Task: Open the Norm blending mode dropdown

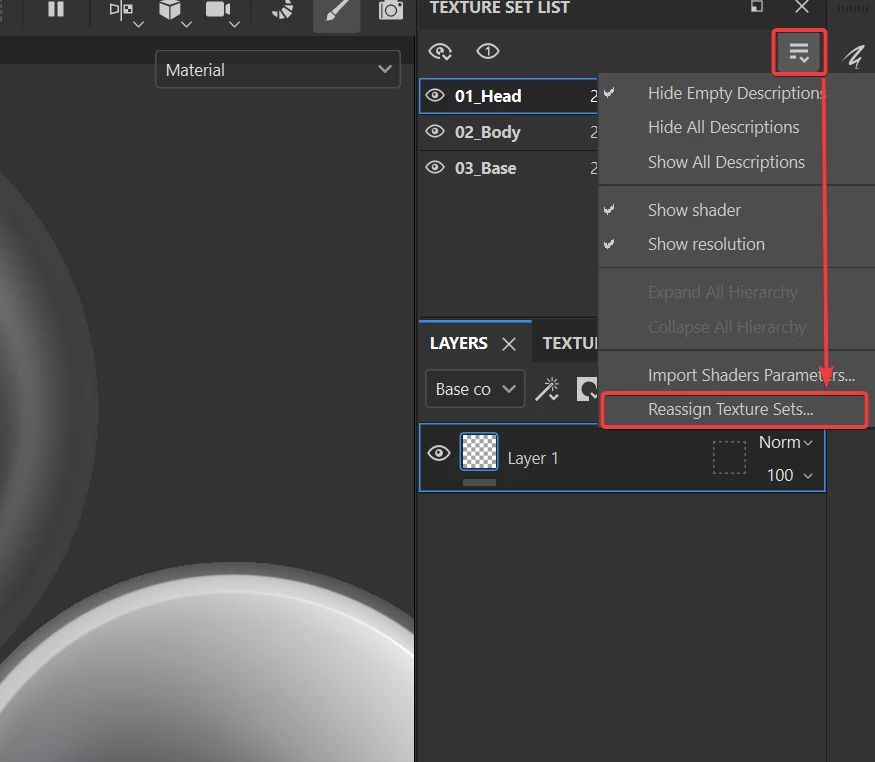Action: 785,442
